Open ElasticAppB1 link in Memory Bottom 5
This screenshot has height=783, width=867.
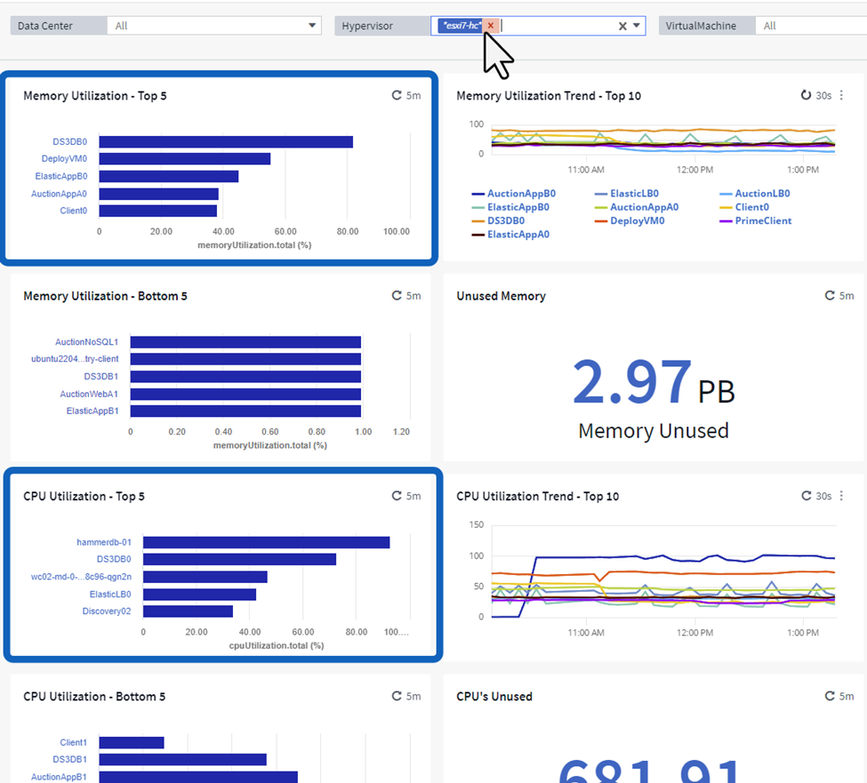(92, 411)
